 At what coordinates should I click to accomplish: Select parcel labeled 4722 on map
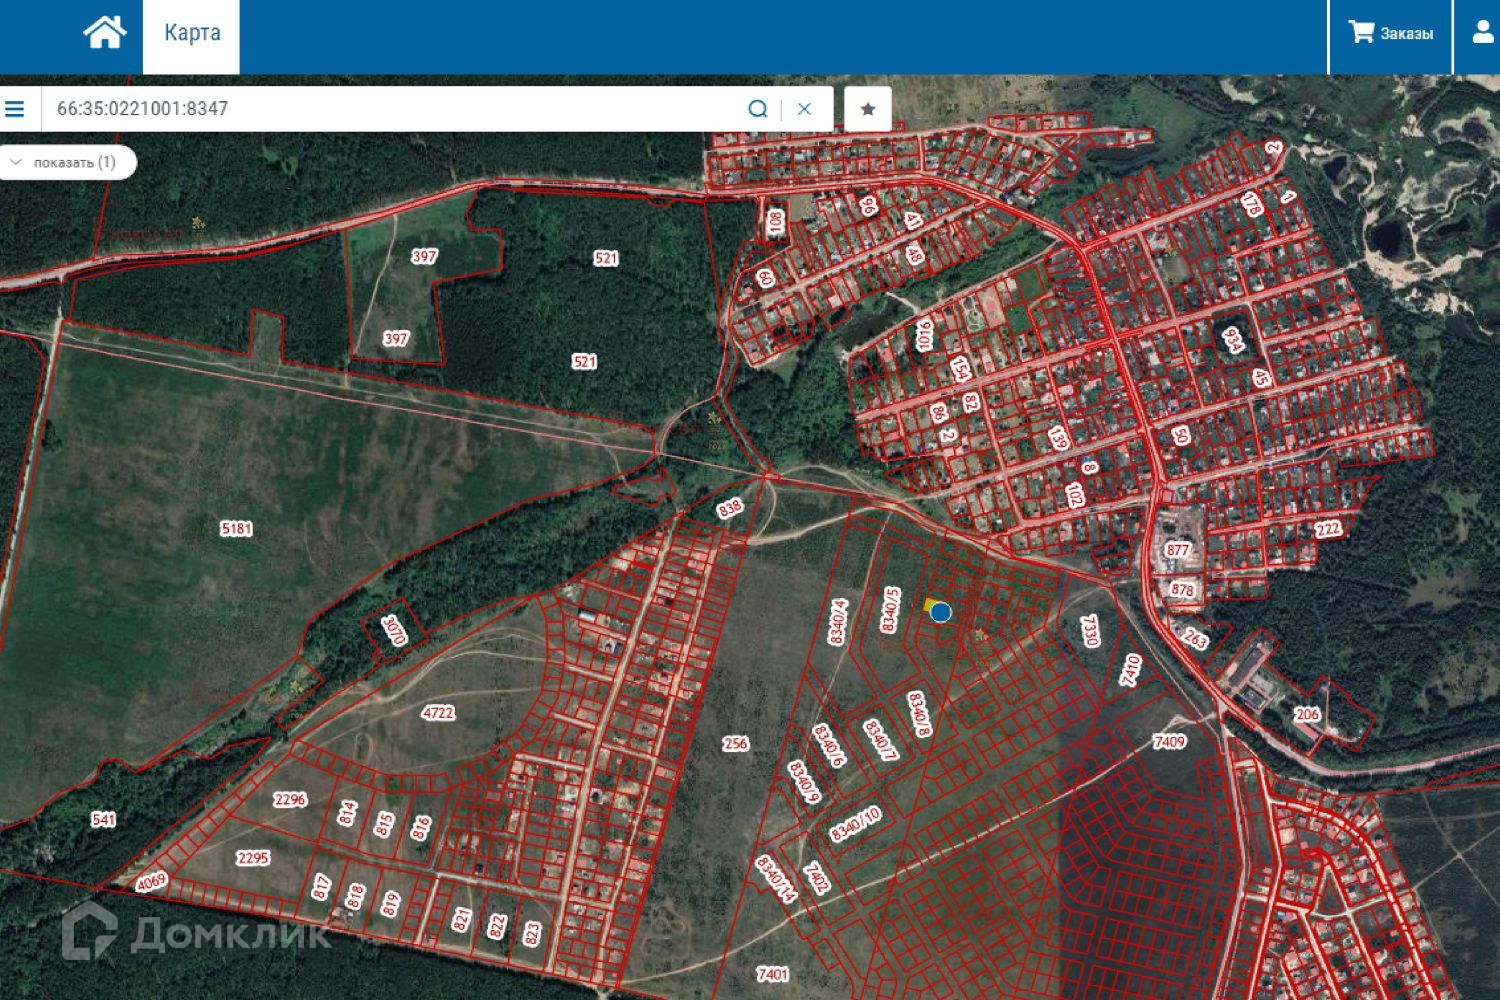pos(438,713)
